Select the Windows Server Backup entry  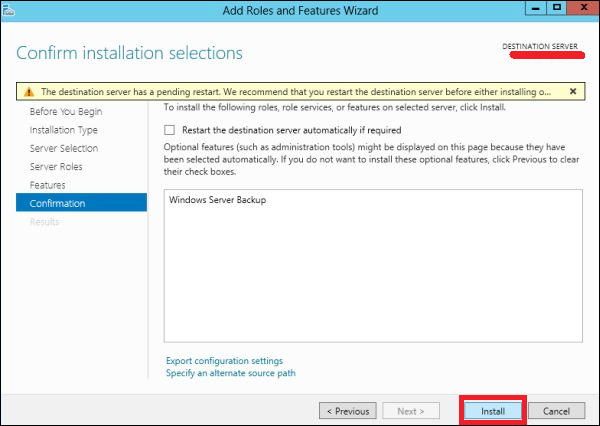(x=210, y=200)
